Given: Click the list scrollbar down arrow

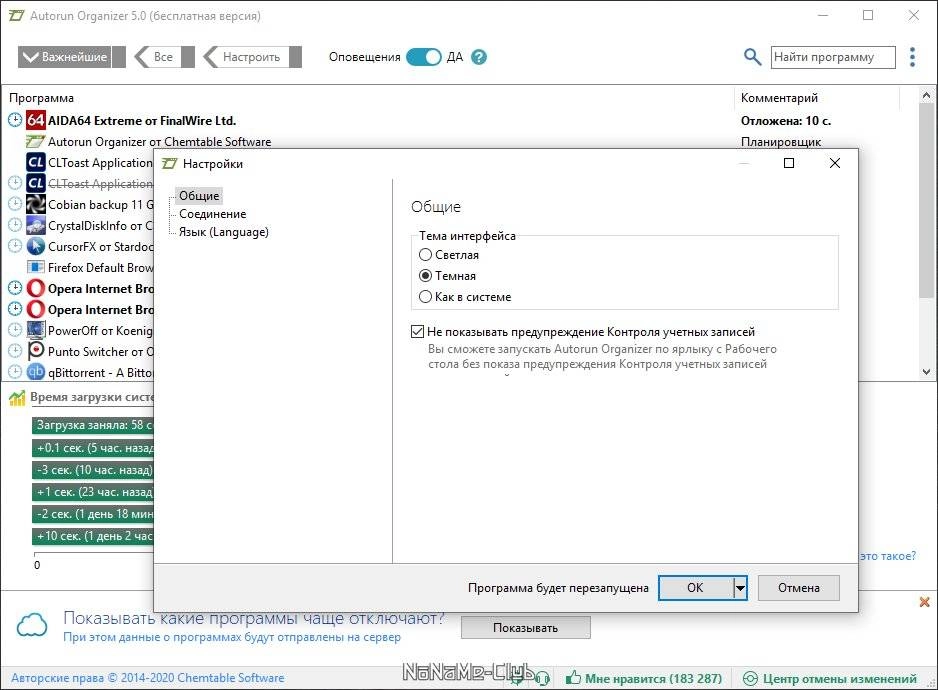Looking at the screenshot, I should (x=926, y=371).
